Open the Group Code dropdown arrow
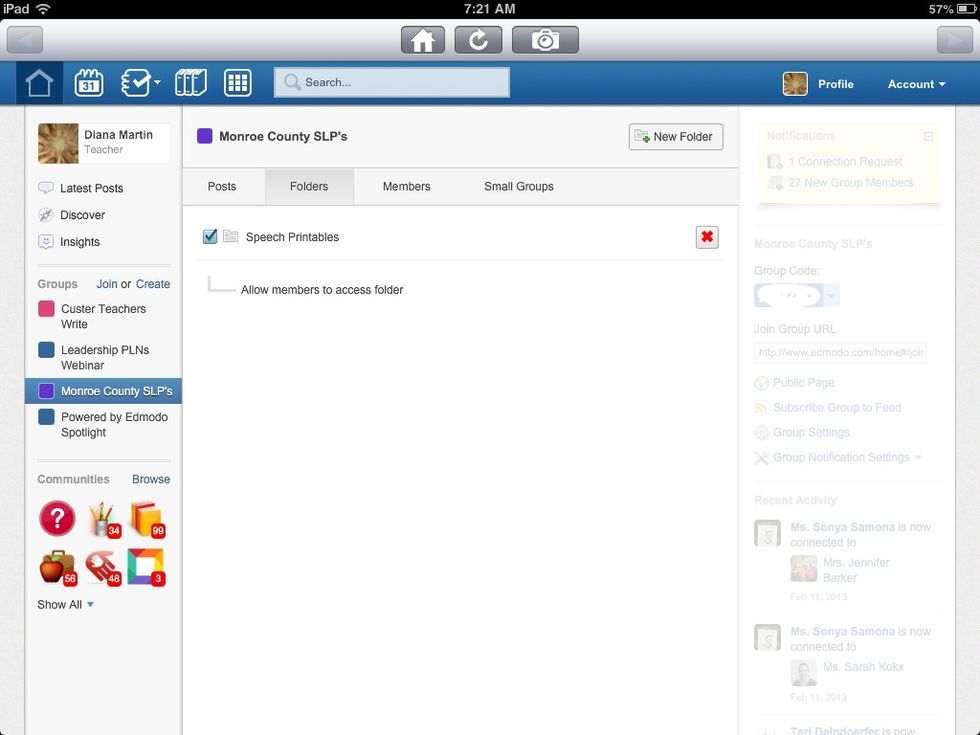The image size is (980, 735). click(x=831, y=295)
